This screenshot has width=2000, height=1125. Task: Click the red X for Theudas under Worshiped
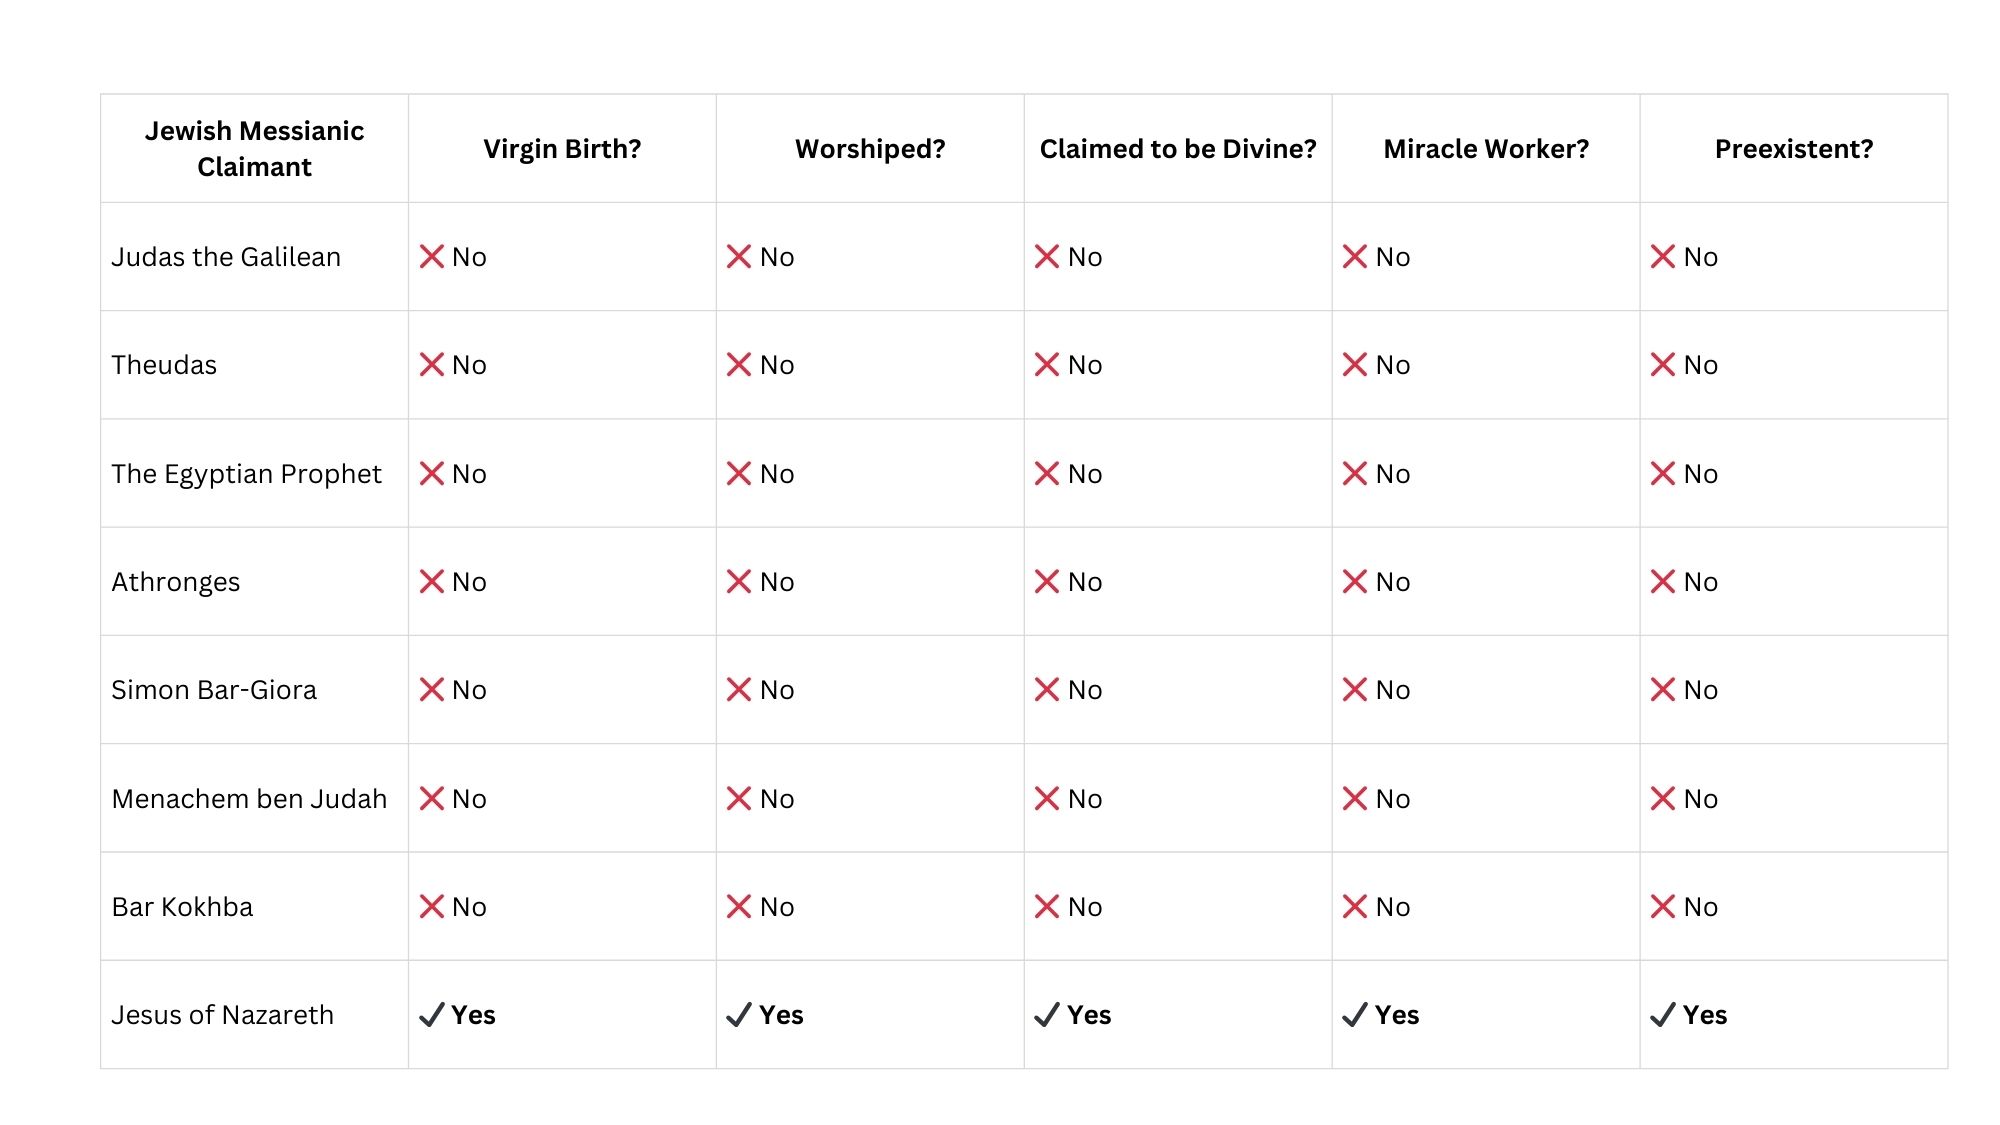click(739, 365)
